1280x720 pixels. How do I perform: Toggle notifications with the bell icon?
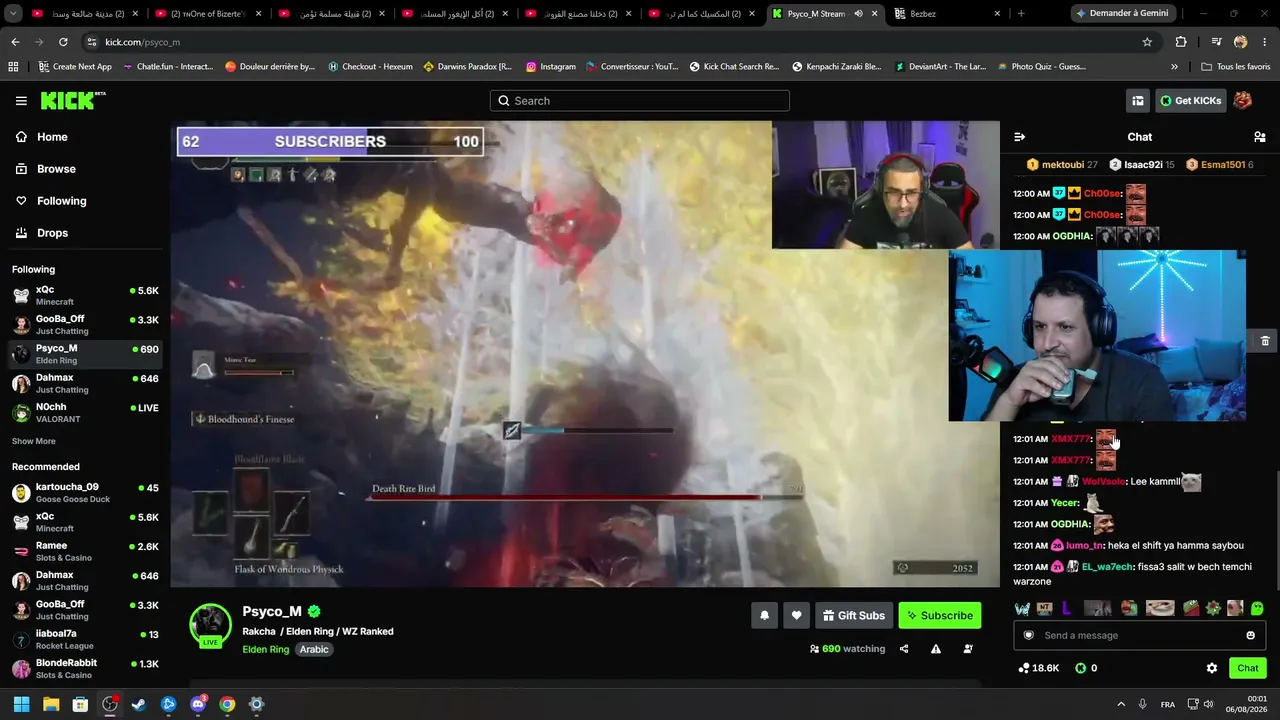click(x=765, y=616)
